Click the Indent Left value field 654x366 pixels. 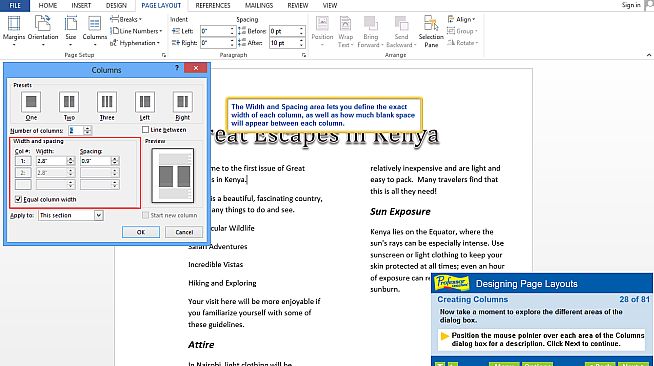coord(214,31)
